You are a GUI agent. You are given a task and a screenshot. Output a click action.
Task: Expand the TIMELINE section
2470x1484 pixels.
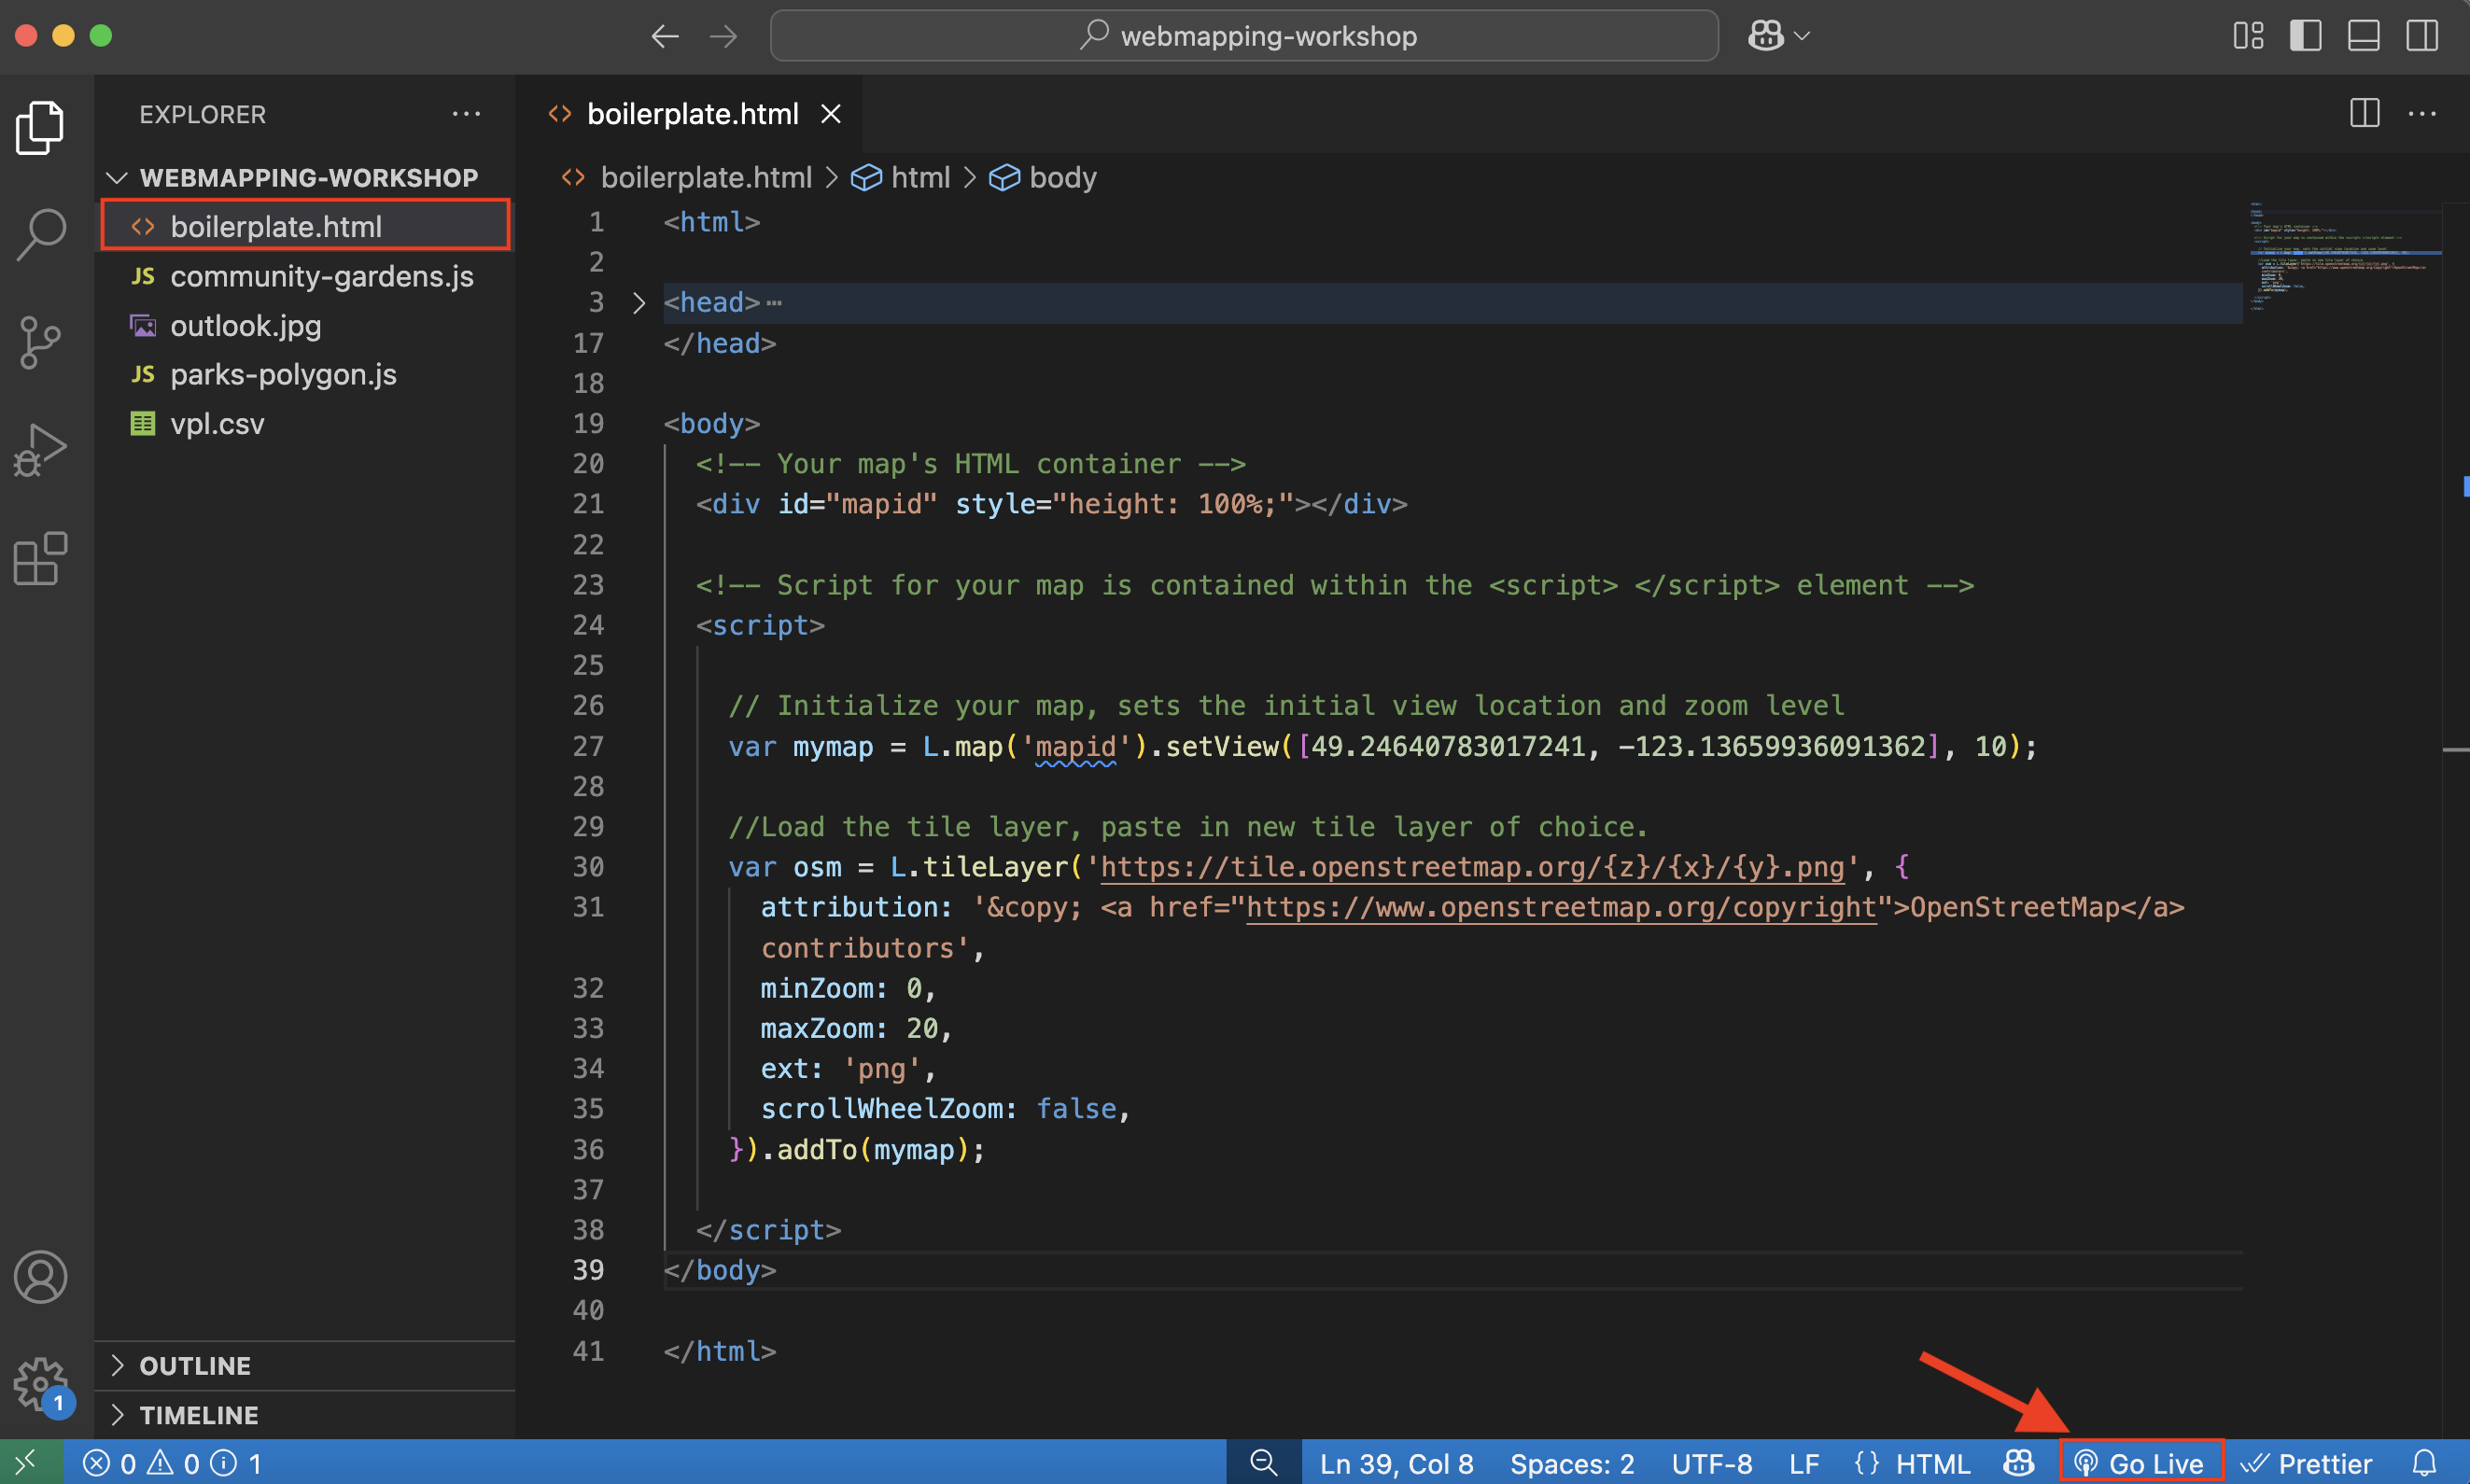[306, 1415]
